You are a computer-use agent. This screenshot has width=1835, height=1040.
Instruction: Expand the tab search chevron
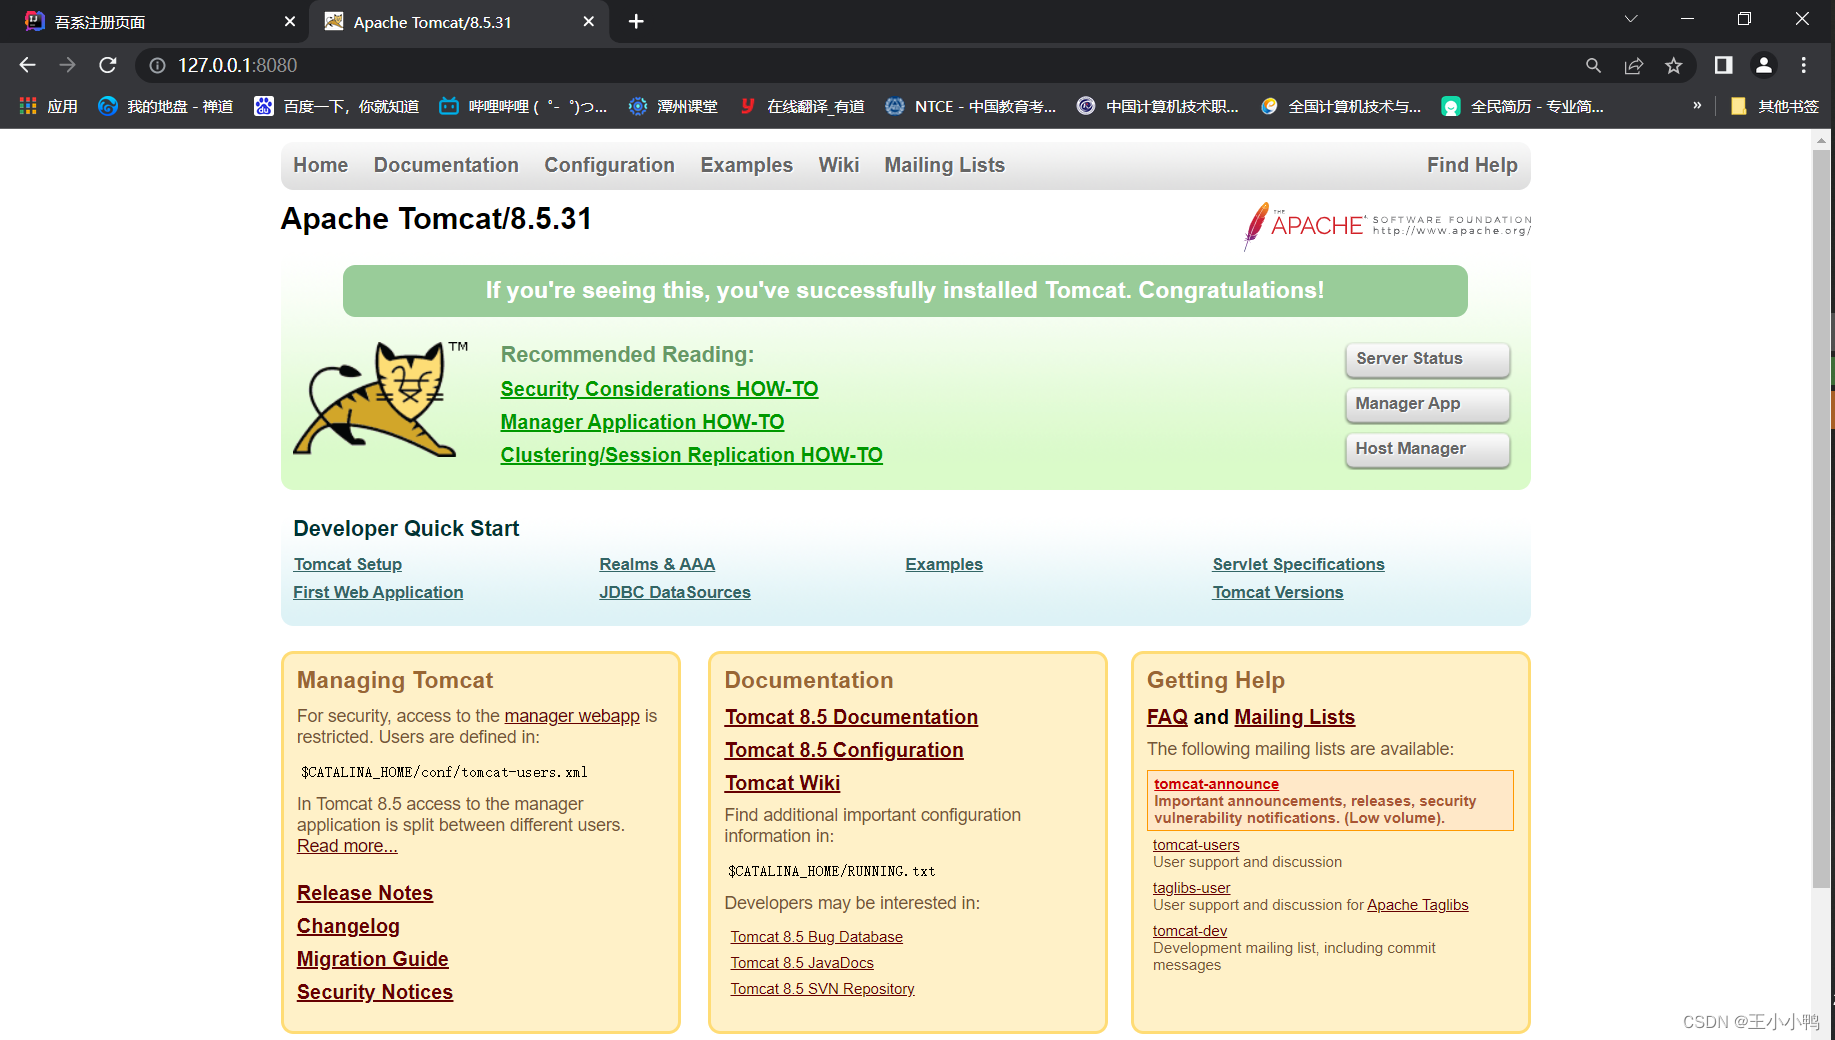(1630, 20)
